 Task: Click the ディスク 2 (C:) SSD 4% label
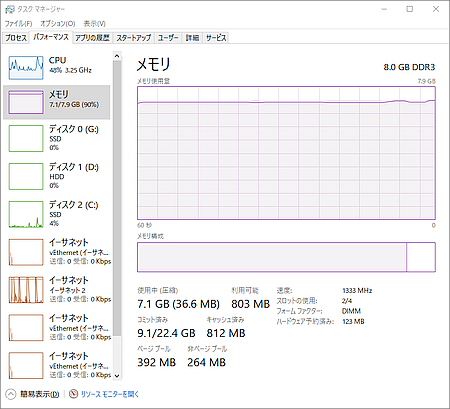point(74,214)
